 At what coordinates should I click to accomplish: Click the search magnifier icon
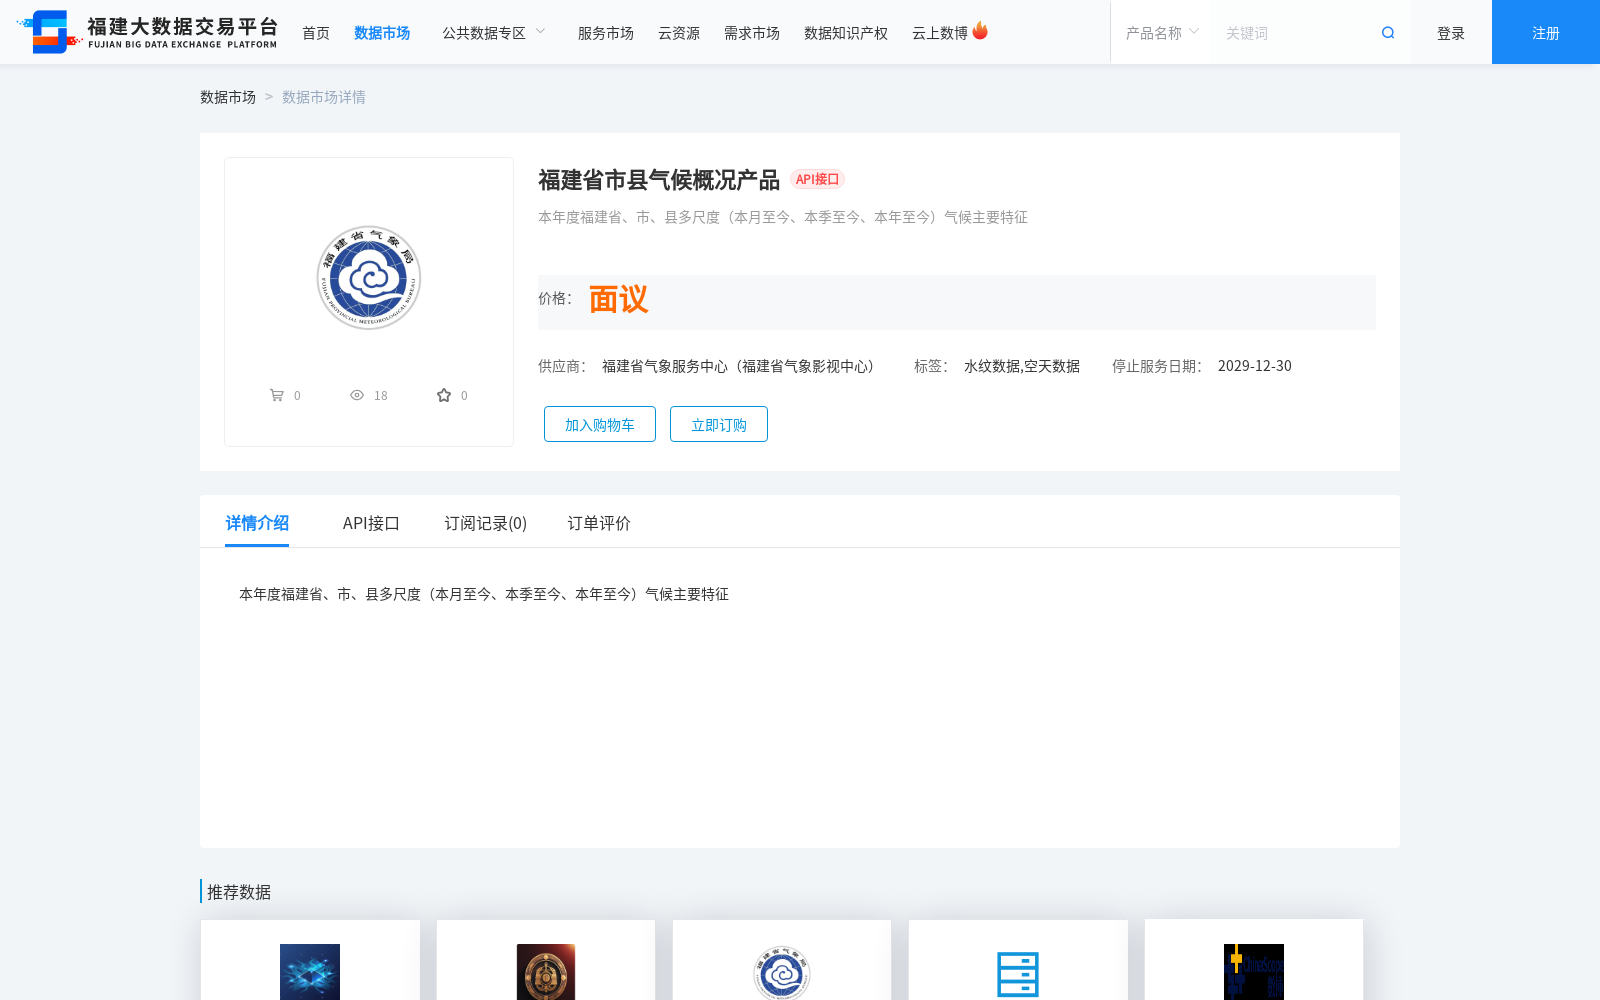point(1387,32)
